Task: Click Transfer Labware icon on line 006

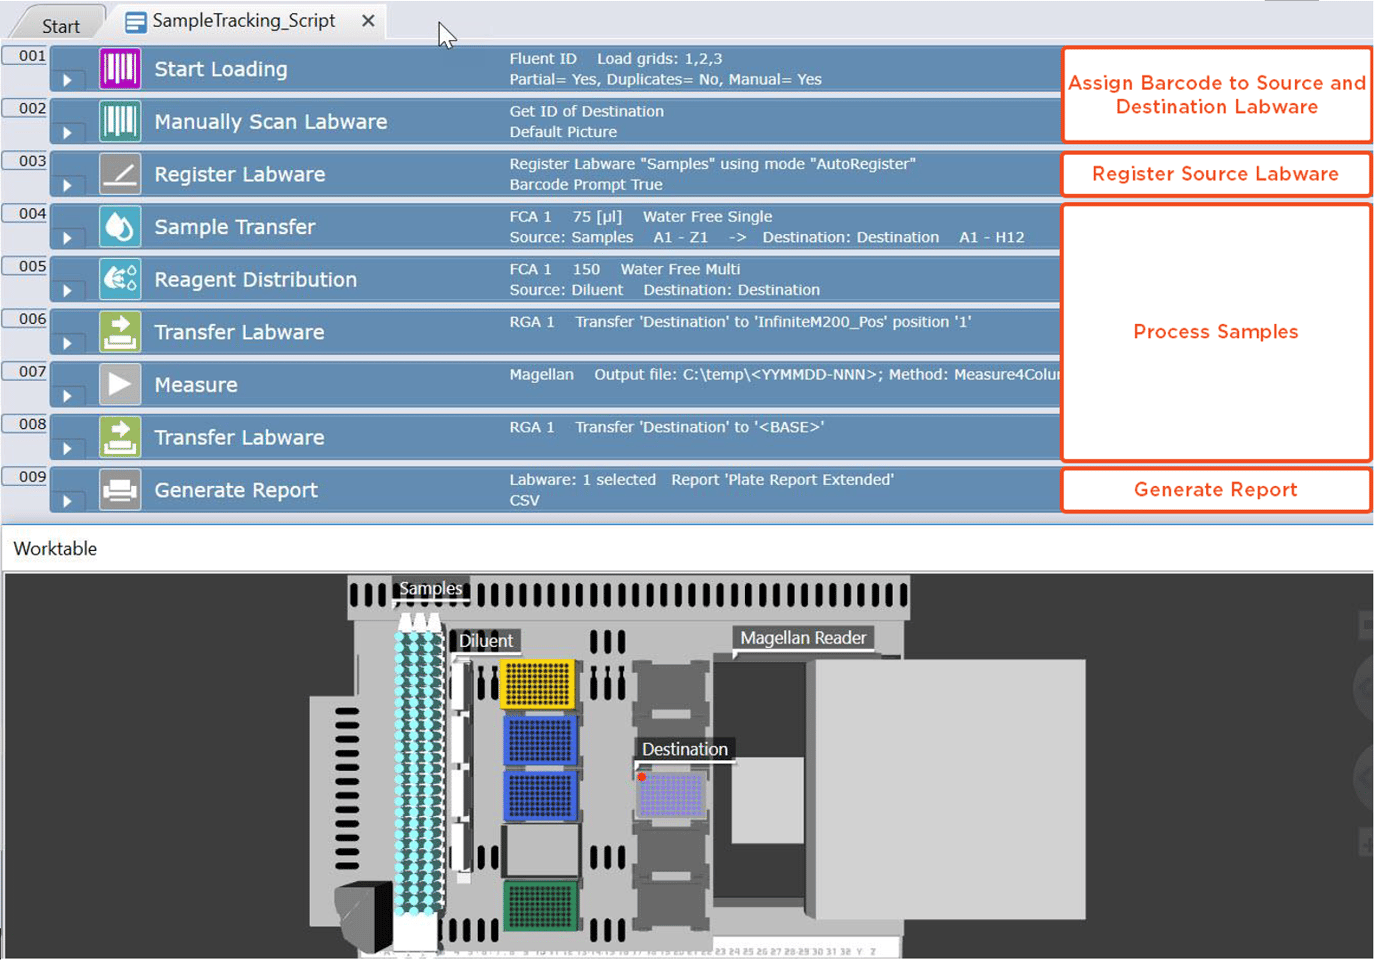Action: tap(120, 332)
